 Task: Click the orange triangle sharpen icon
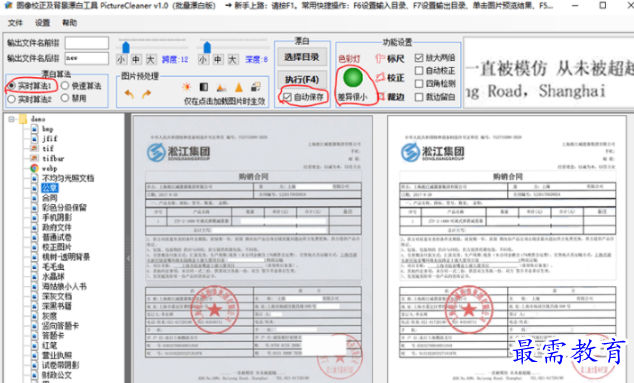[x=239, y=87]
